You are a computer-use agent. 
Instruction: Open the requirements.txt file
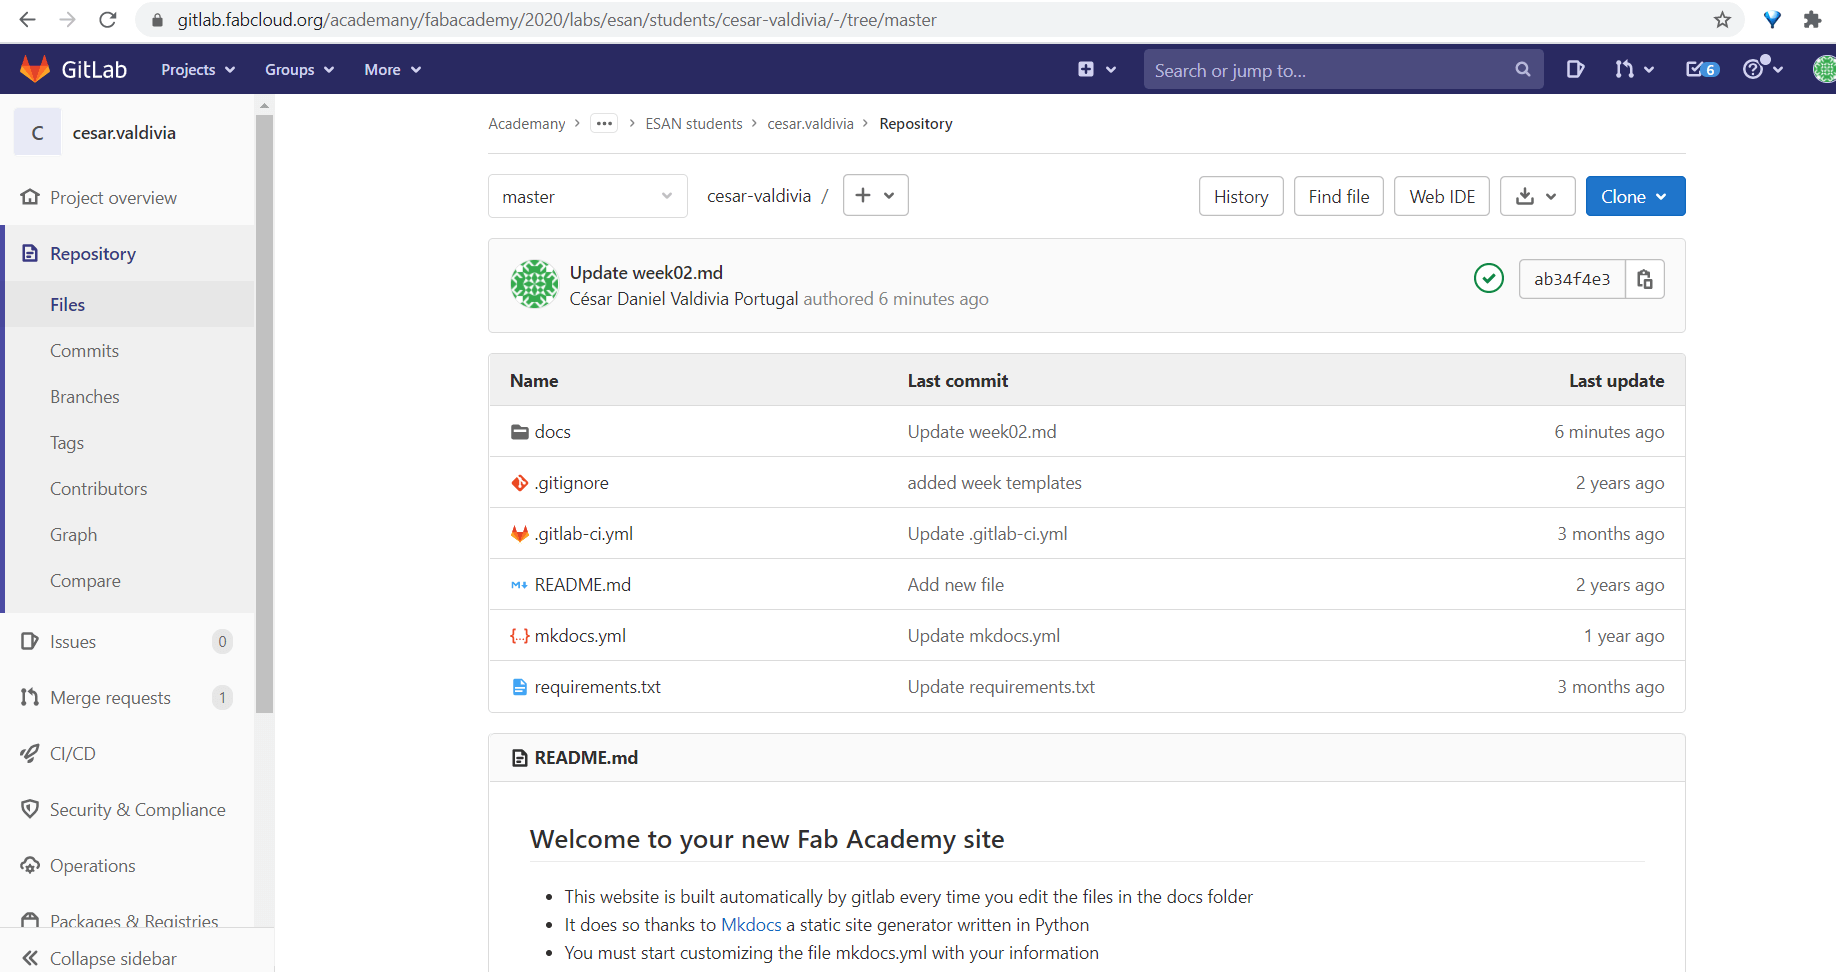tap(598, 687)
